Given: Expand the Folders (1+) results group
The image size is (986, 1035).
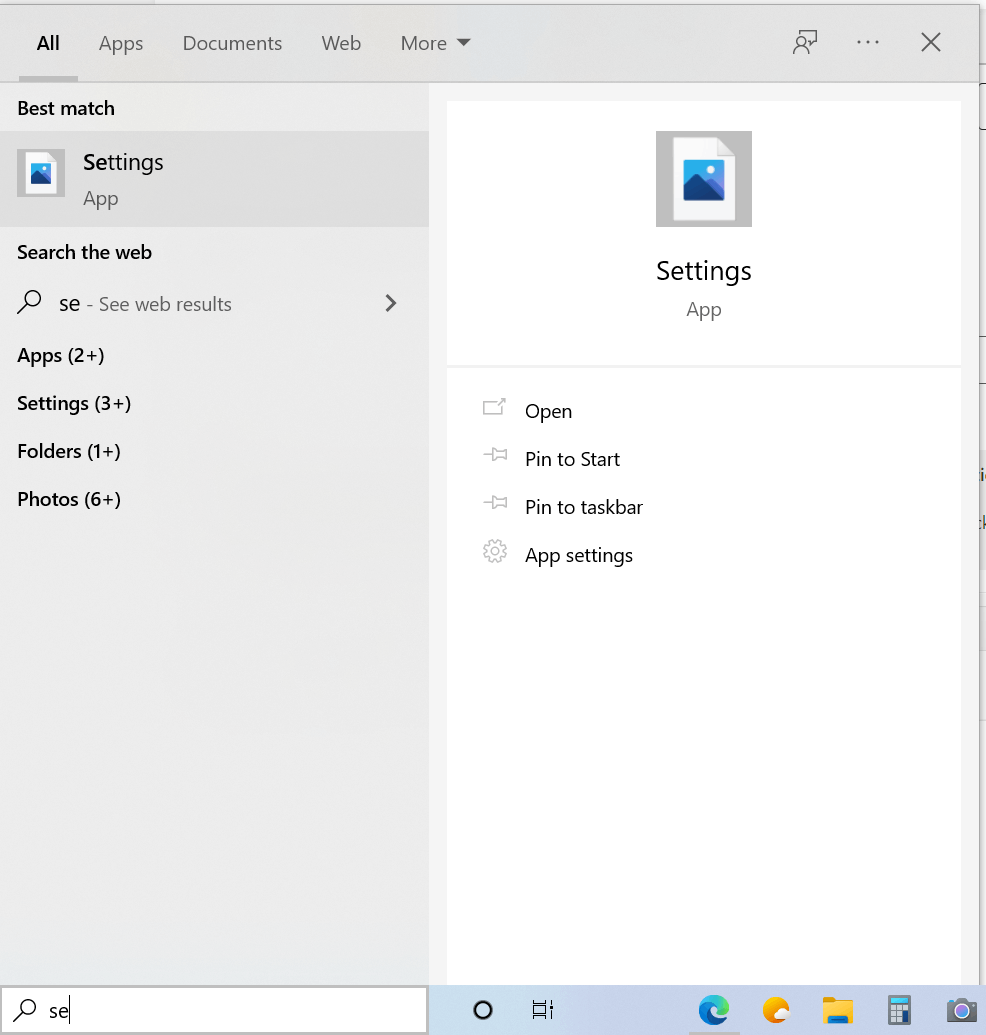Looking at the screenshot, I should click(x=69, y=451).
